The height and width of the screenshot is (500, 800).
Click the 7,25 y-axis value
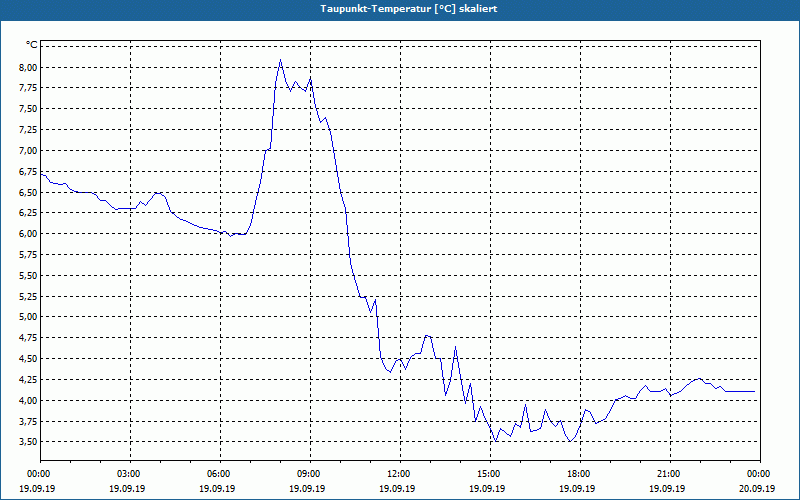point(29,130)
